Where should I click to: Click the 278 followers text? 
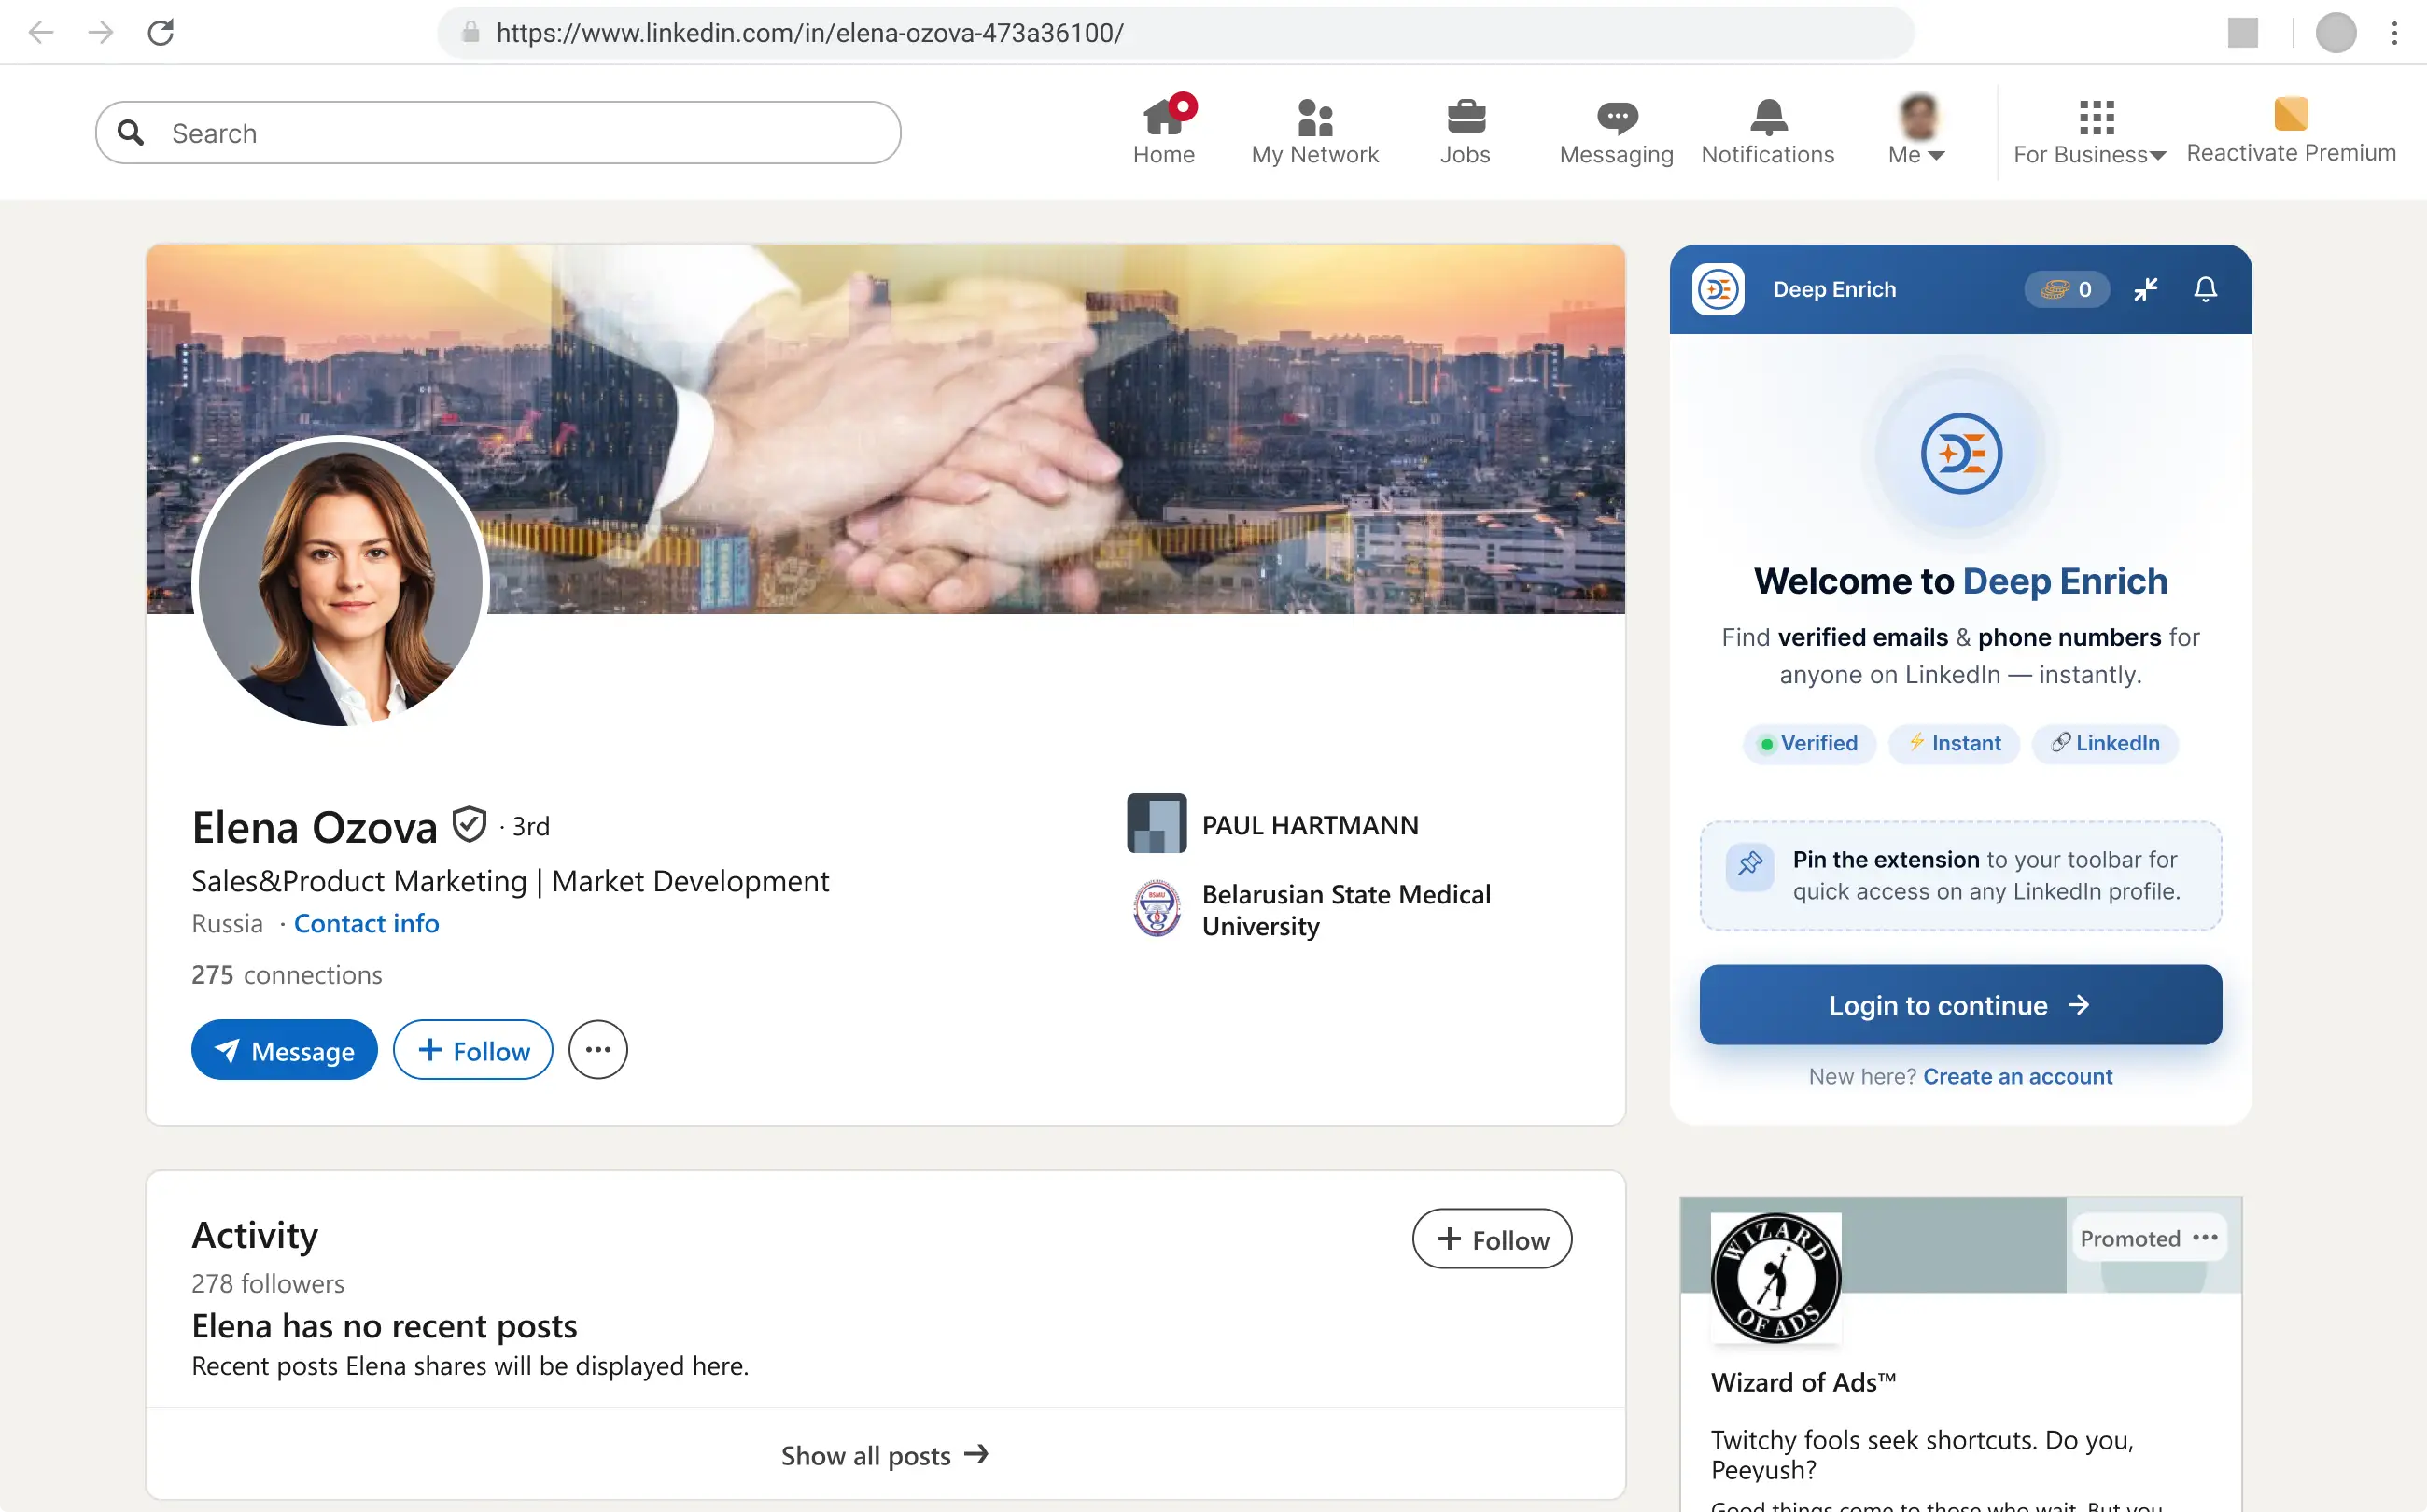coord(268,1283)
